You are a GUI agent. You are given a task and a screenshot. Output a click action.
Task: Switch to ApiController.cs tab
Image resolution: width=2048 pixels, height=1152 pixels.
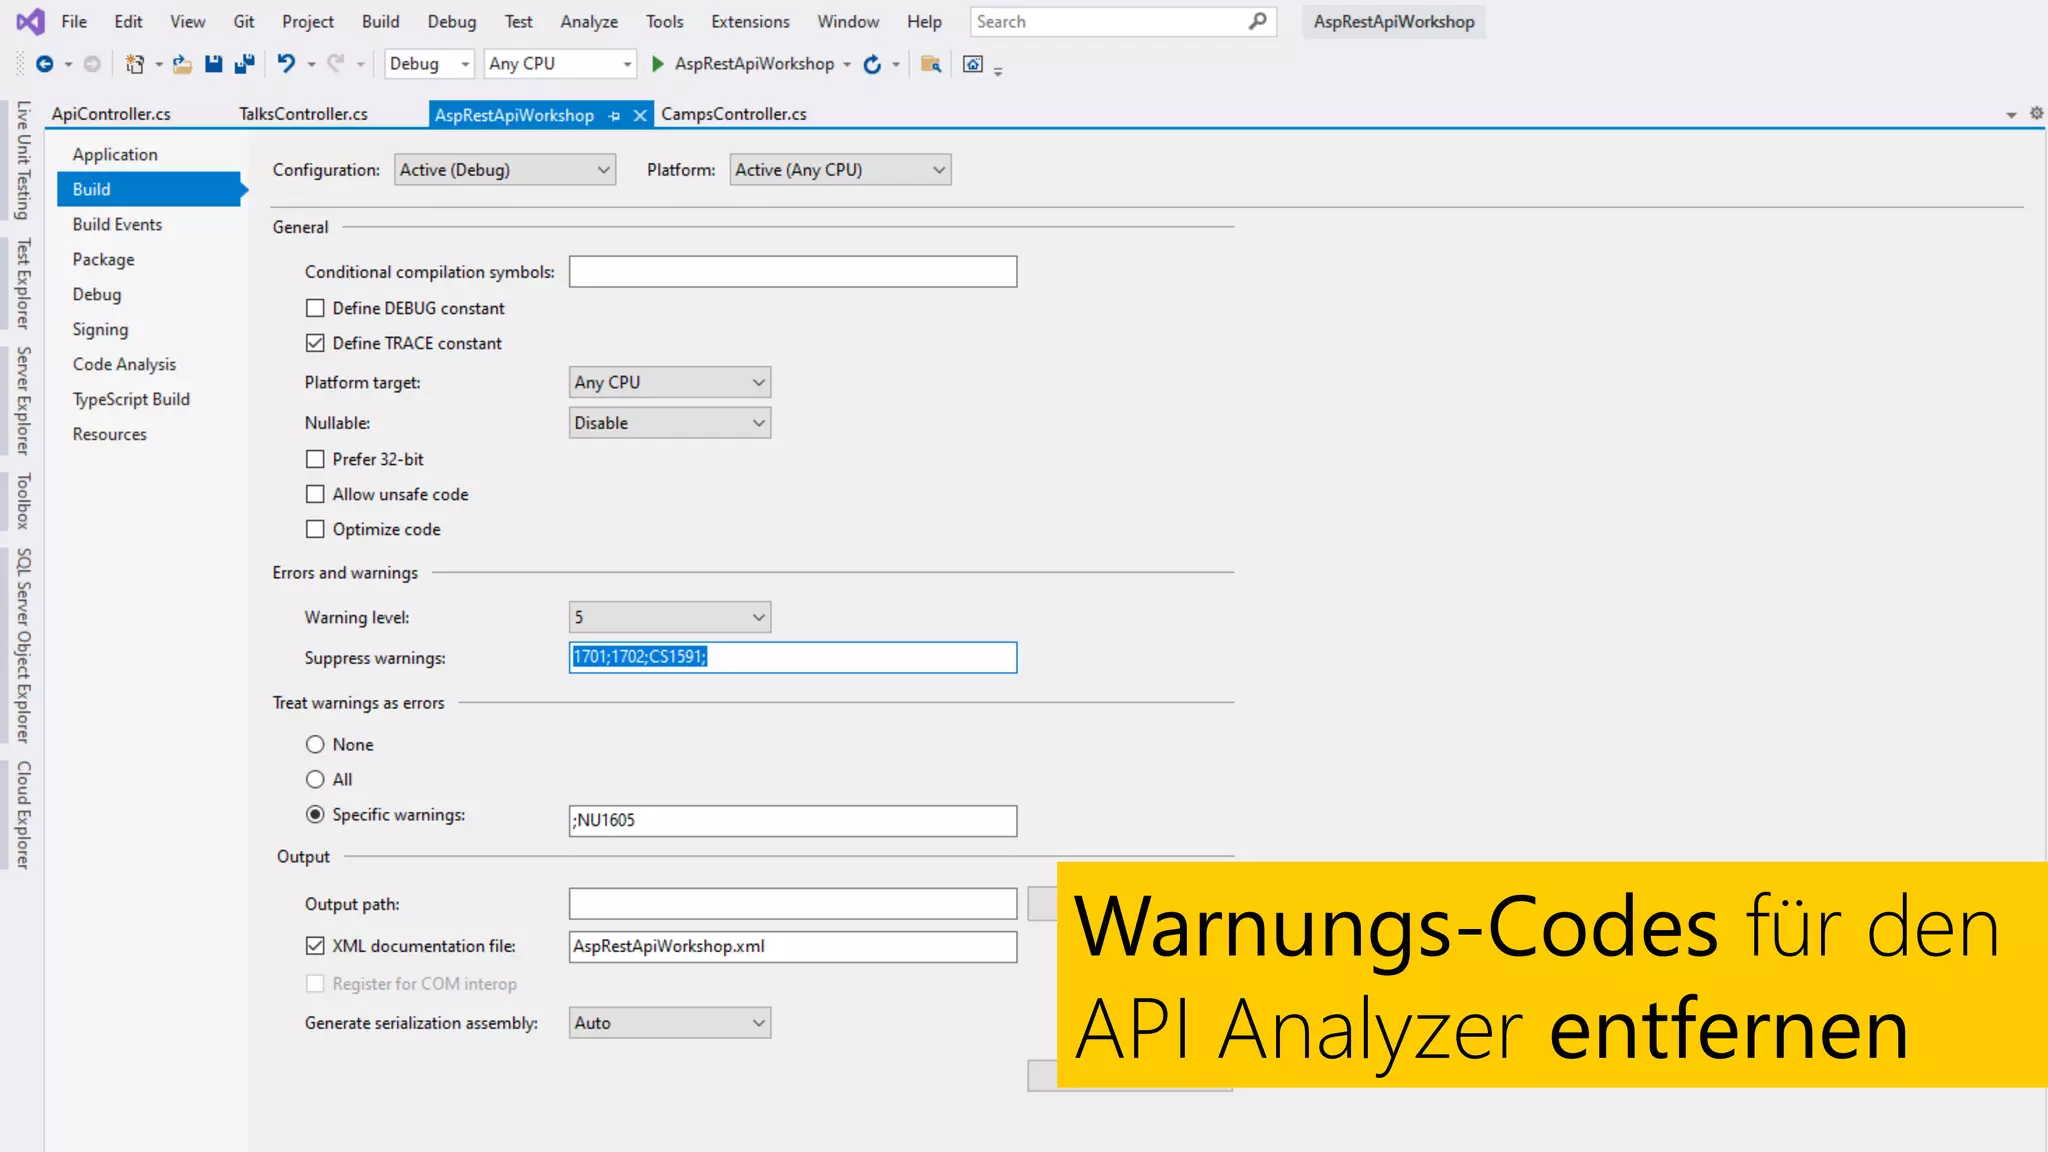tap(111, 114)
